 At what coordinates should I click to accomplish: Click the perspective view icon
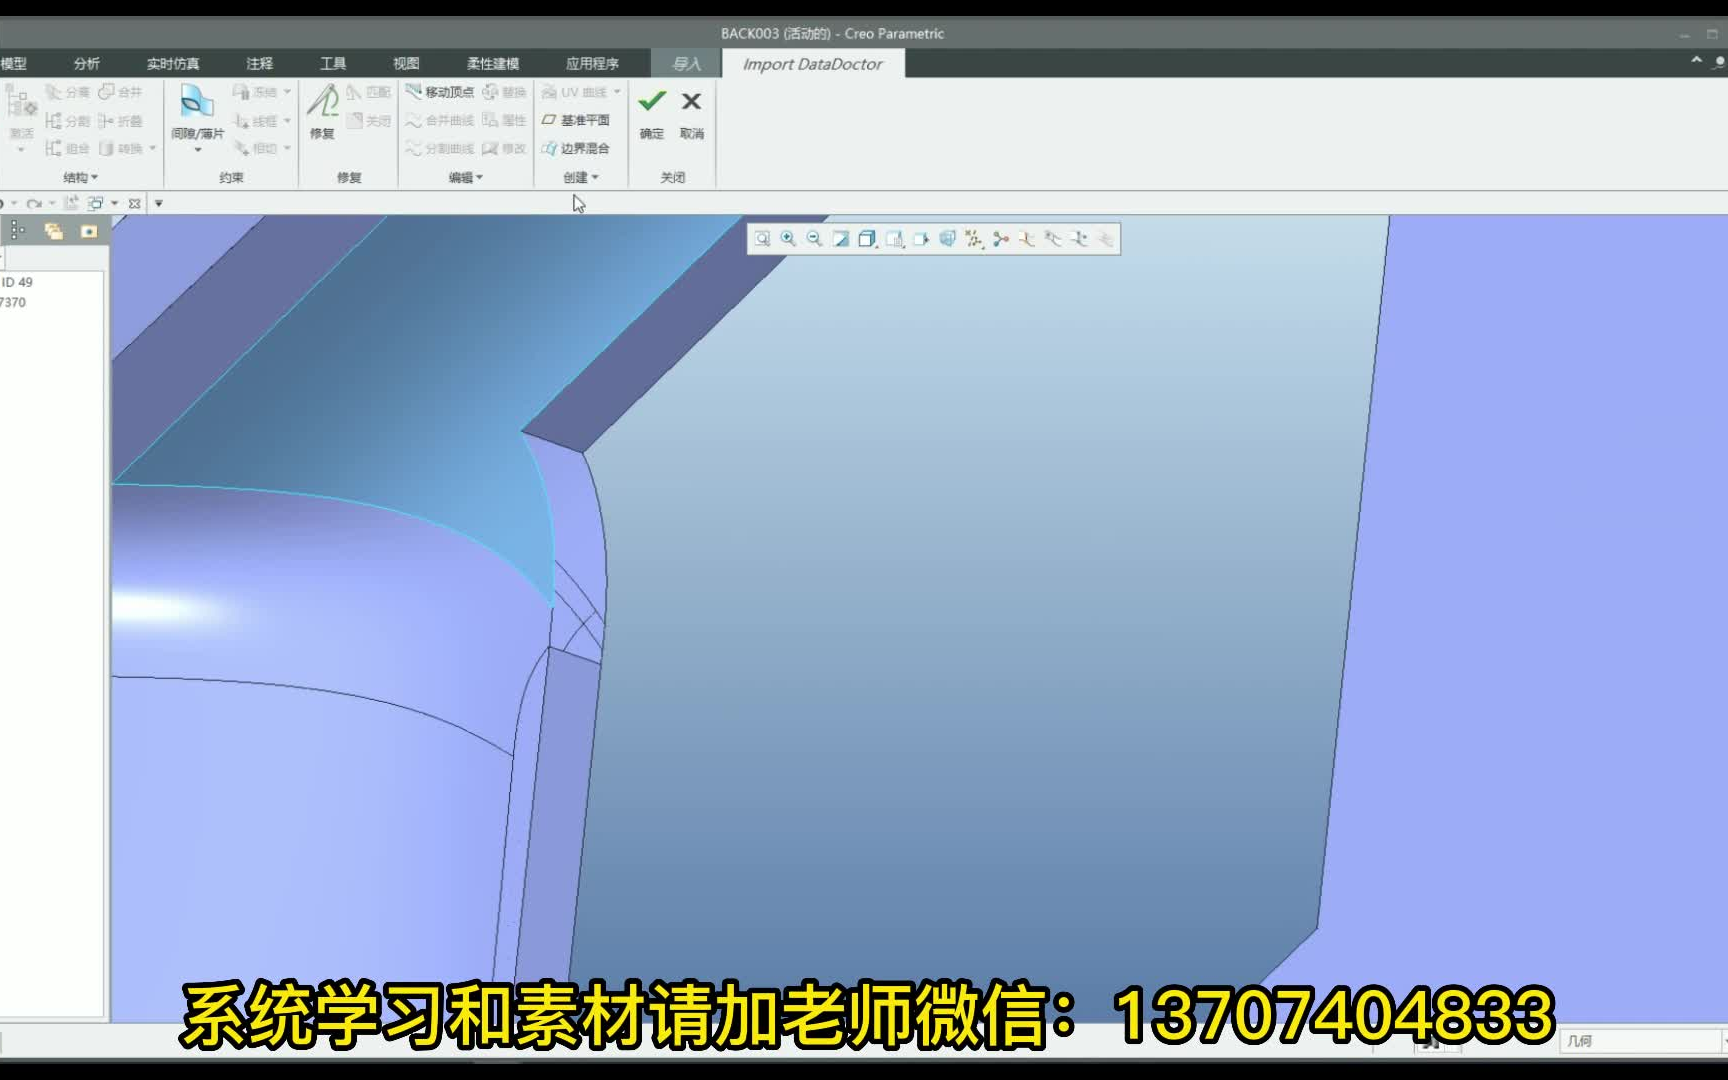tap(947, 239)
